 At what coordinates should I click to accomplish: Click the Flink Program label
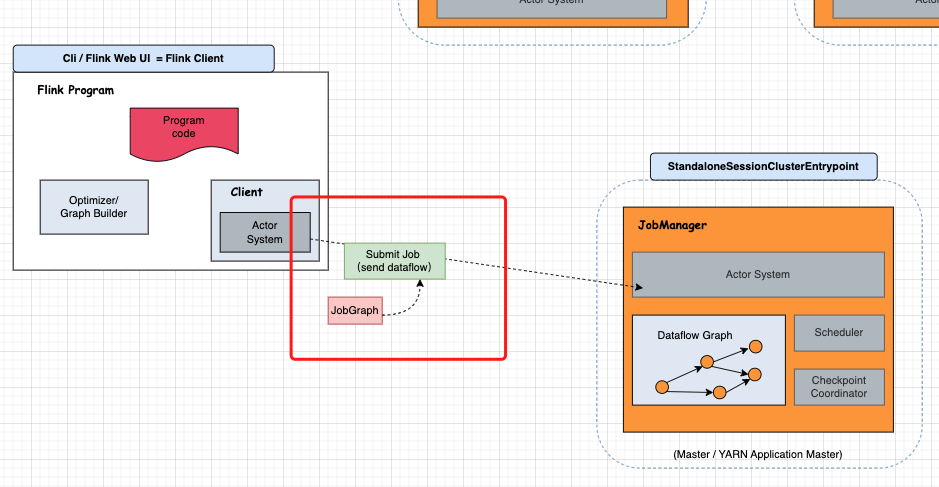(75, 90)
